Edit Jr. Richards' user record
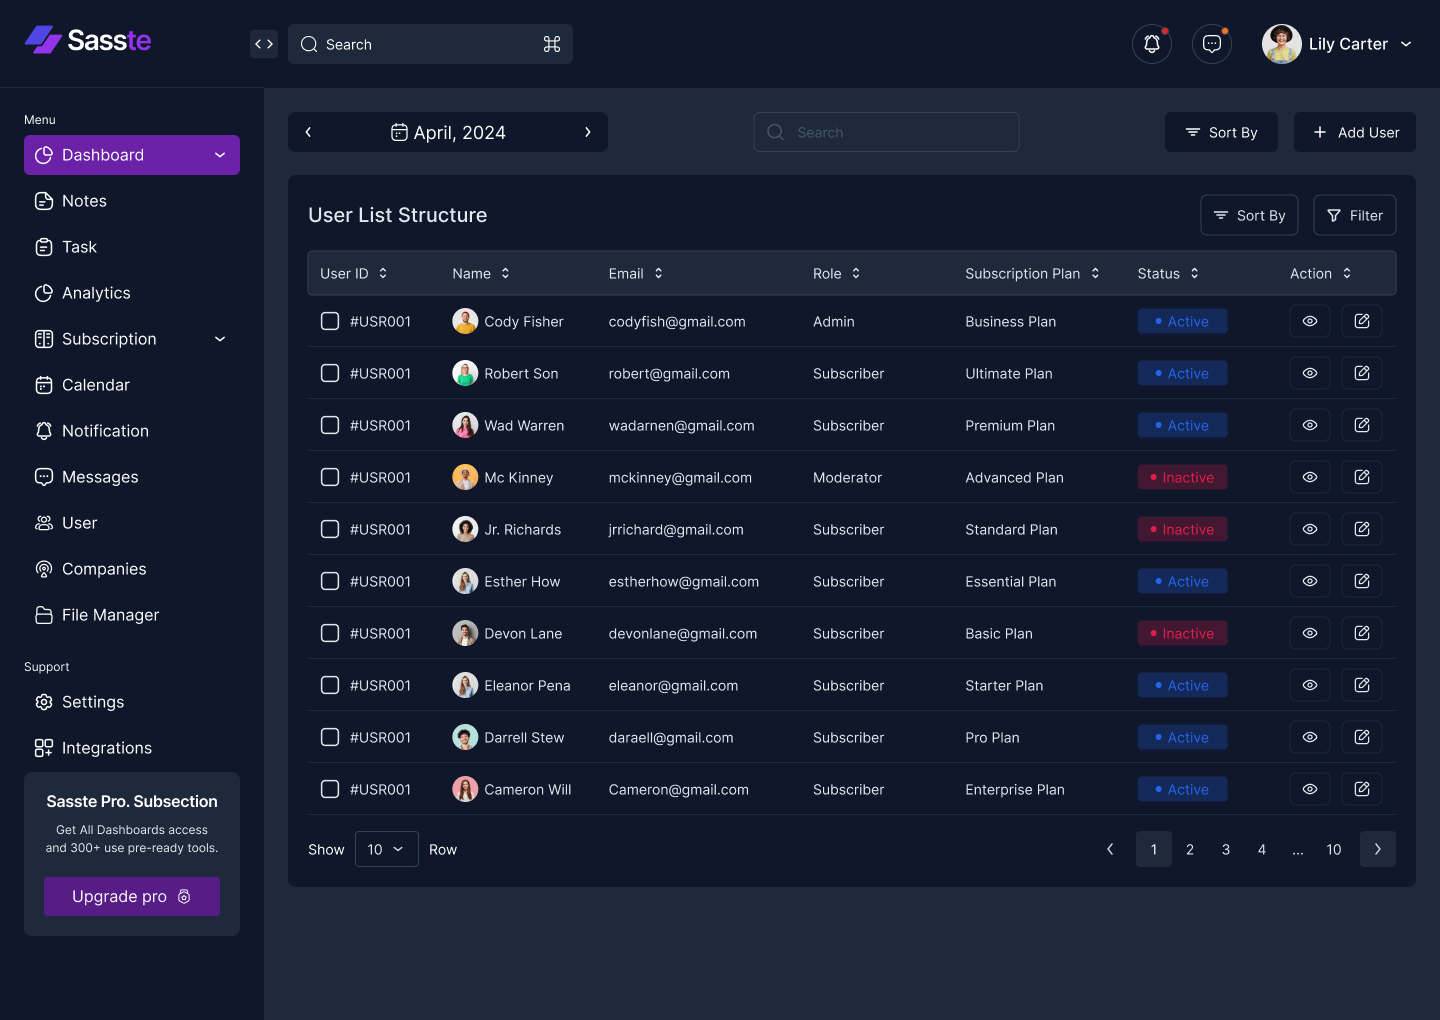Viewport: 1440px width, 1020px height. [1362, 529]
